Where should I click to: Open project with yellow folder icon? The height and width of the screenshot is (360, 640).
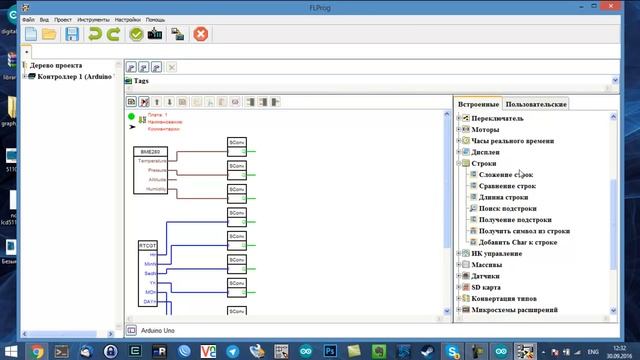49,34
